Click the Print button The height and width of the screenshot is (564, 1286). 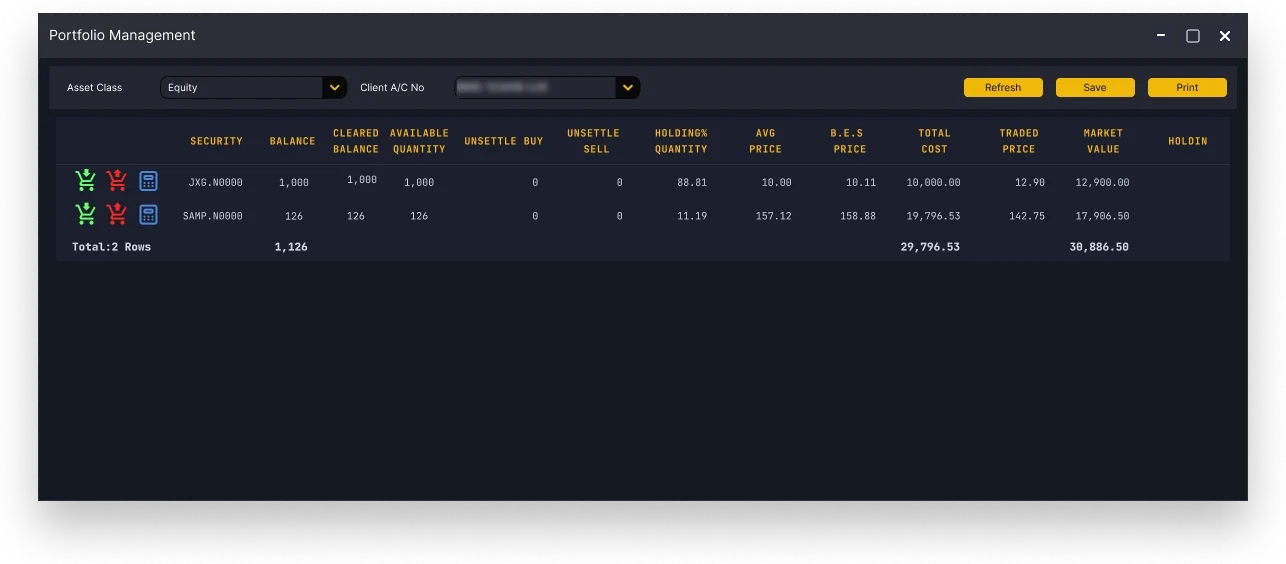click(1187, 88)
